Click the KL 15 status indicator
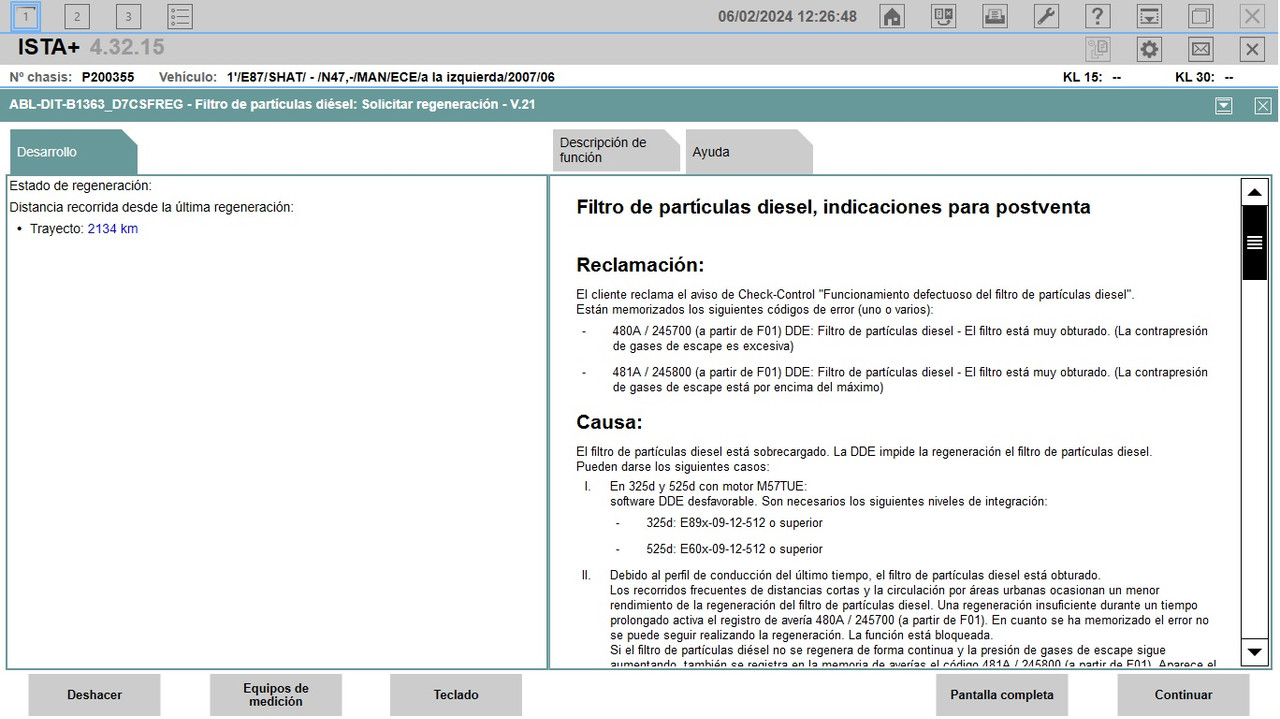1280x719 pixels. point(1091,77)
